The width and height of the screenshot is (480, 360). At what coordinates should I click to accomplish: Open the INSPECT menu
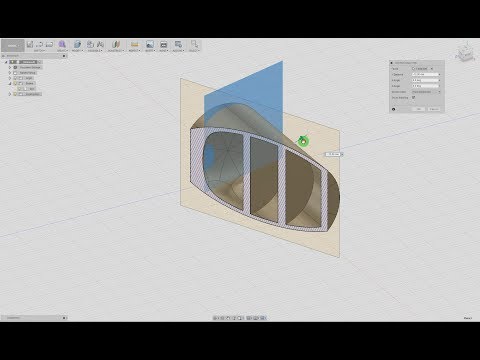pos(134,51)
